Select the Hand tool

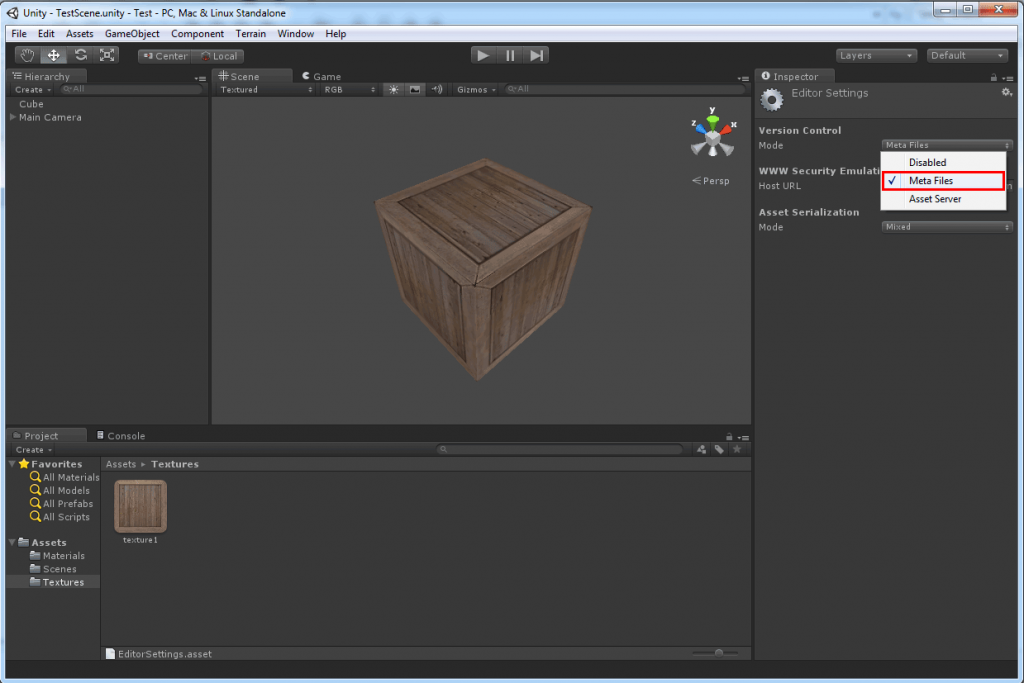(27, 56)
